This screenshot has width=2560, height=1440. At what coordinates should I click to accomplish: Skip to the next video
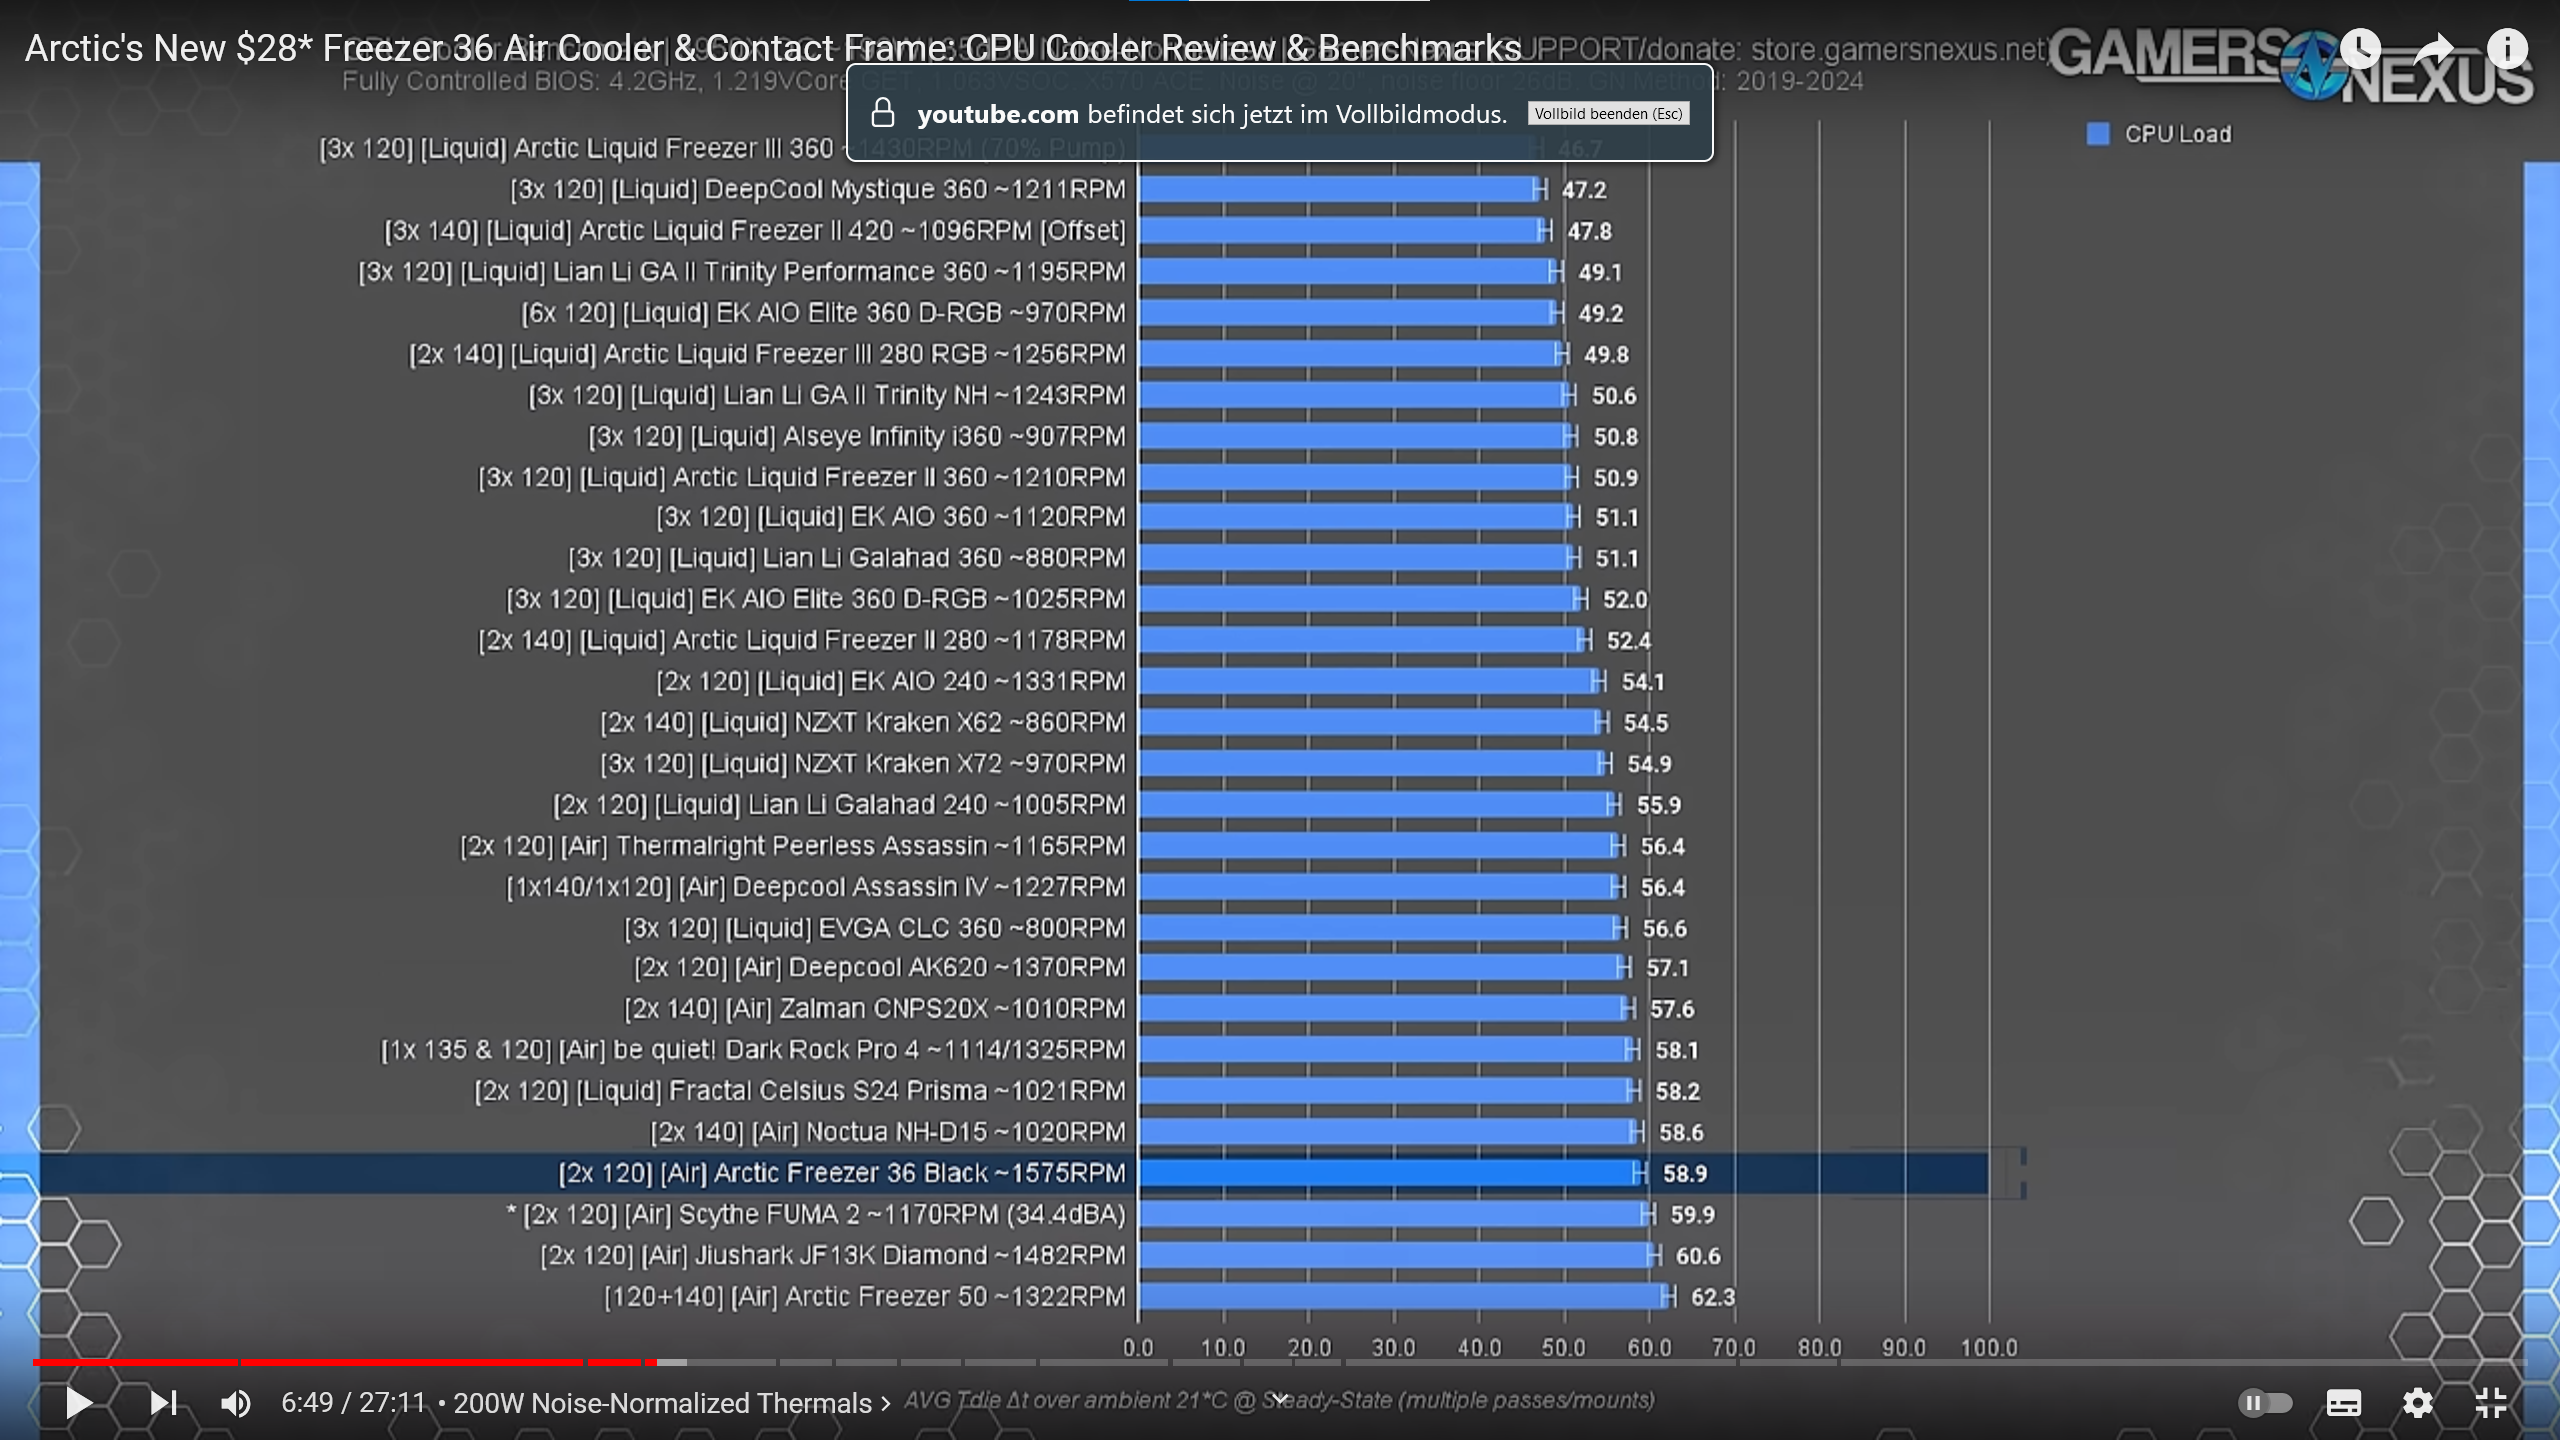tap(163, 1403)
